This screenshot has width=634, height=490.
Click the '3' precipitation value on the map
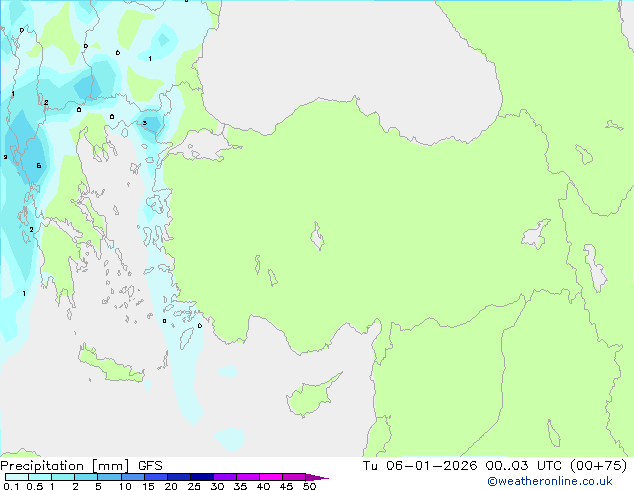coord(144,123)
